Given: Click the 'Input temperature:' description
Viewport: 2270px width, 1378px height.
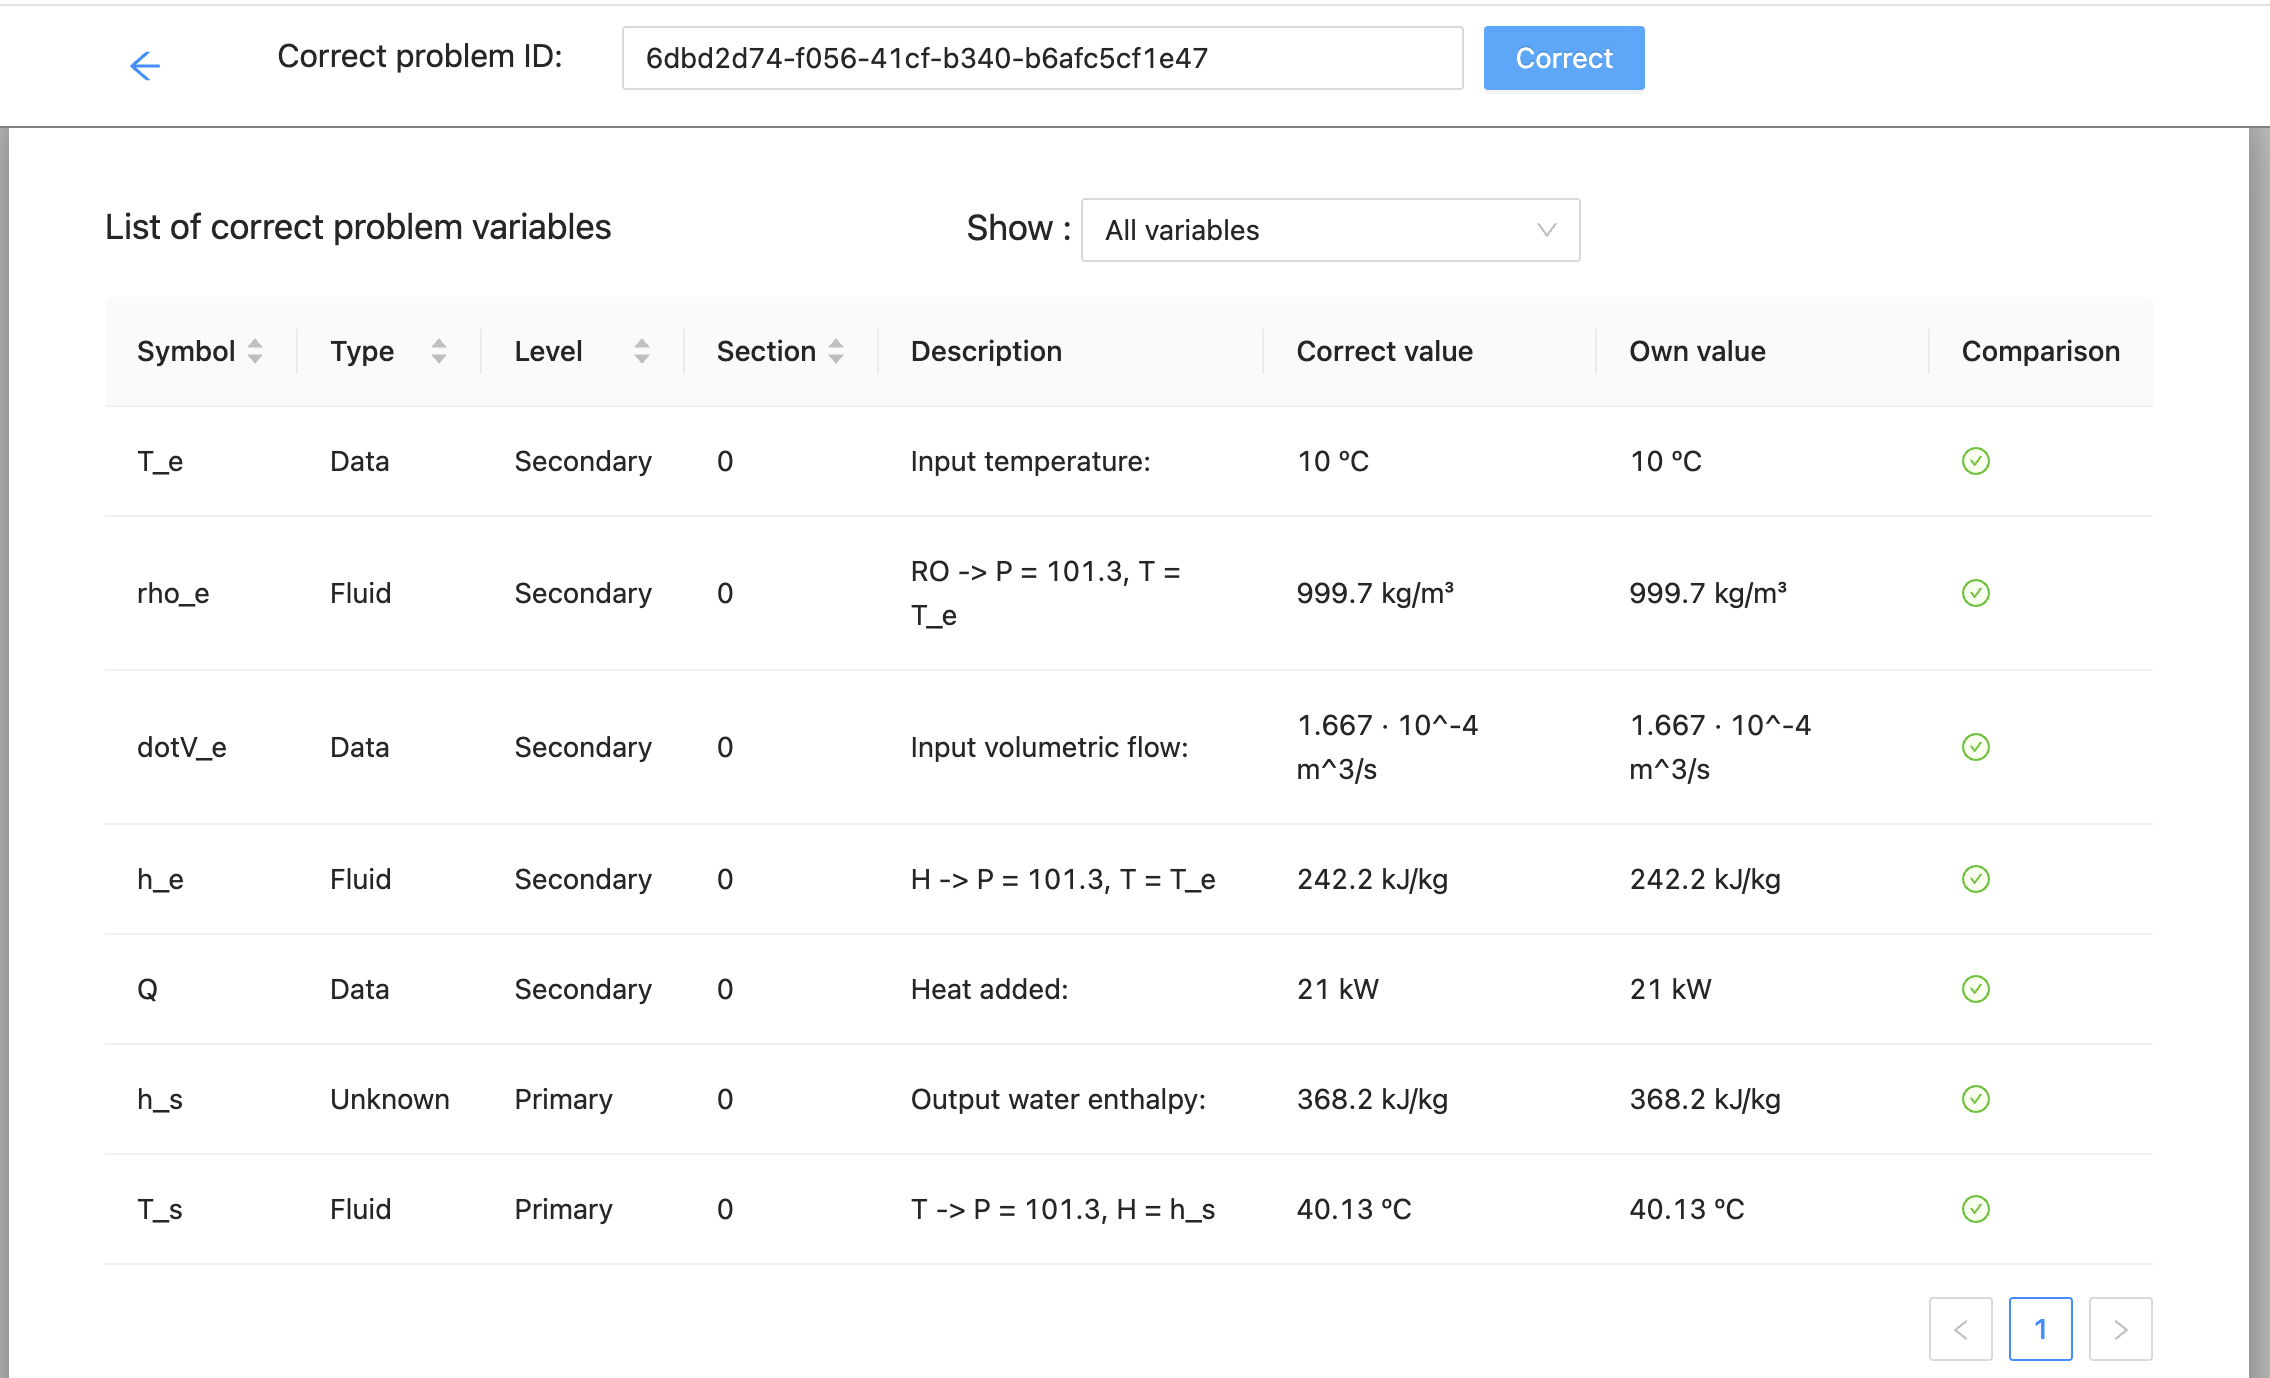Looking at the screenshot, I should (x=1030, y=461).
